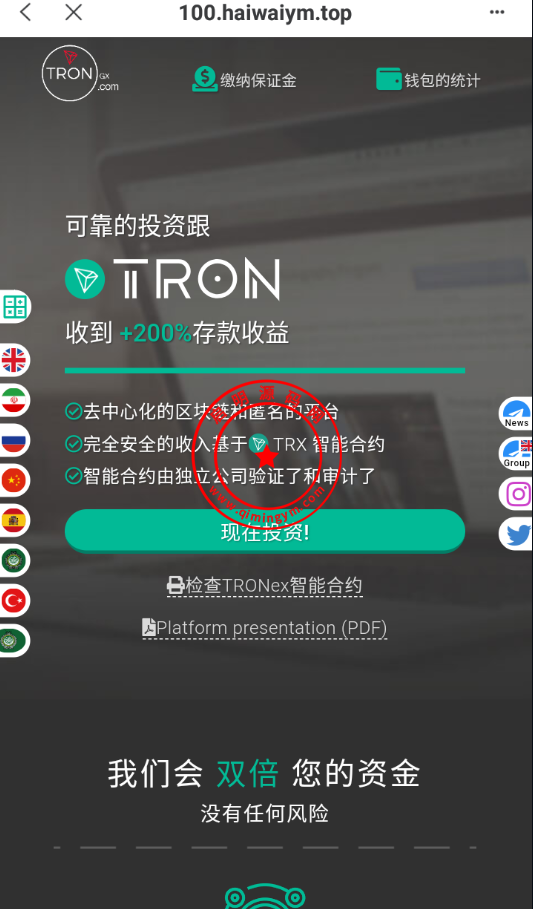The image size is (533, 909).
Task: Choose the Russian flag language
Action: 14,440
